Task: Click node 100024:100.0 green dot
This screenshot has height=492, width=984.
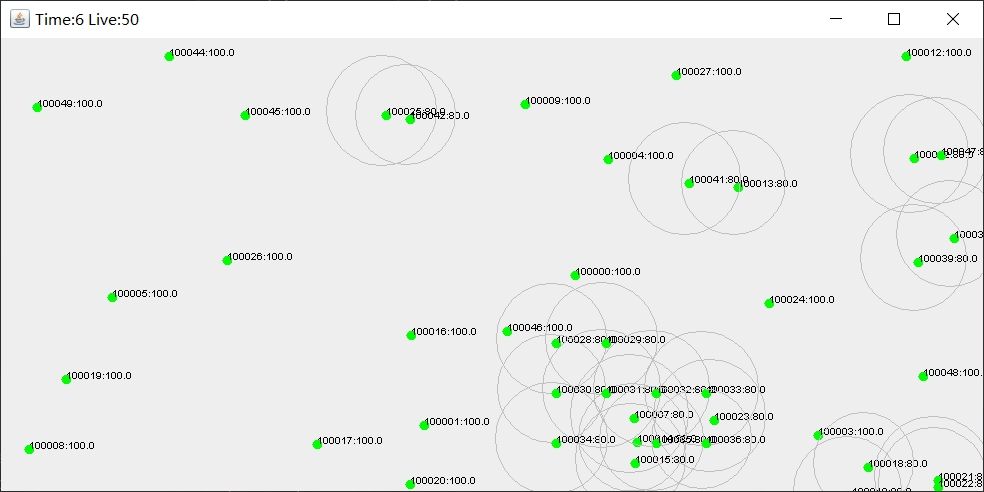Action: [x=769, y=304]
